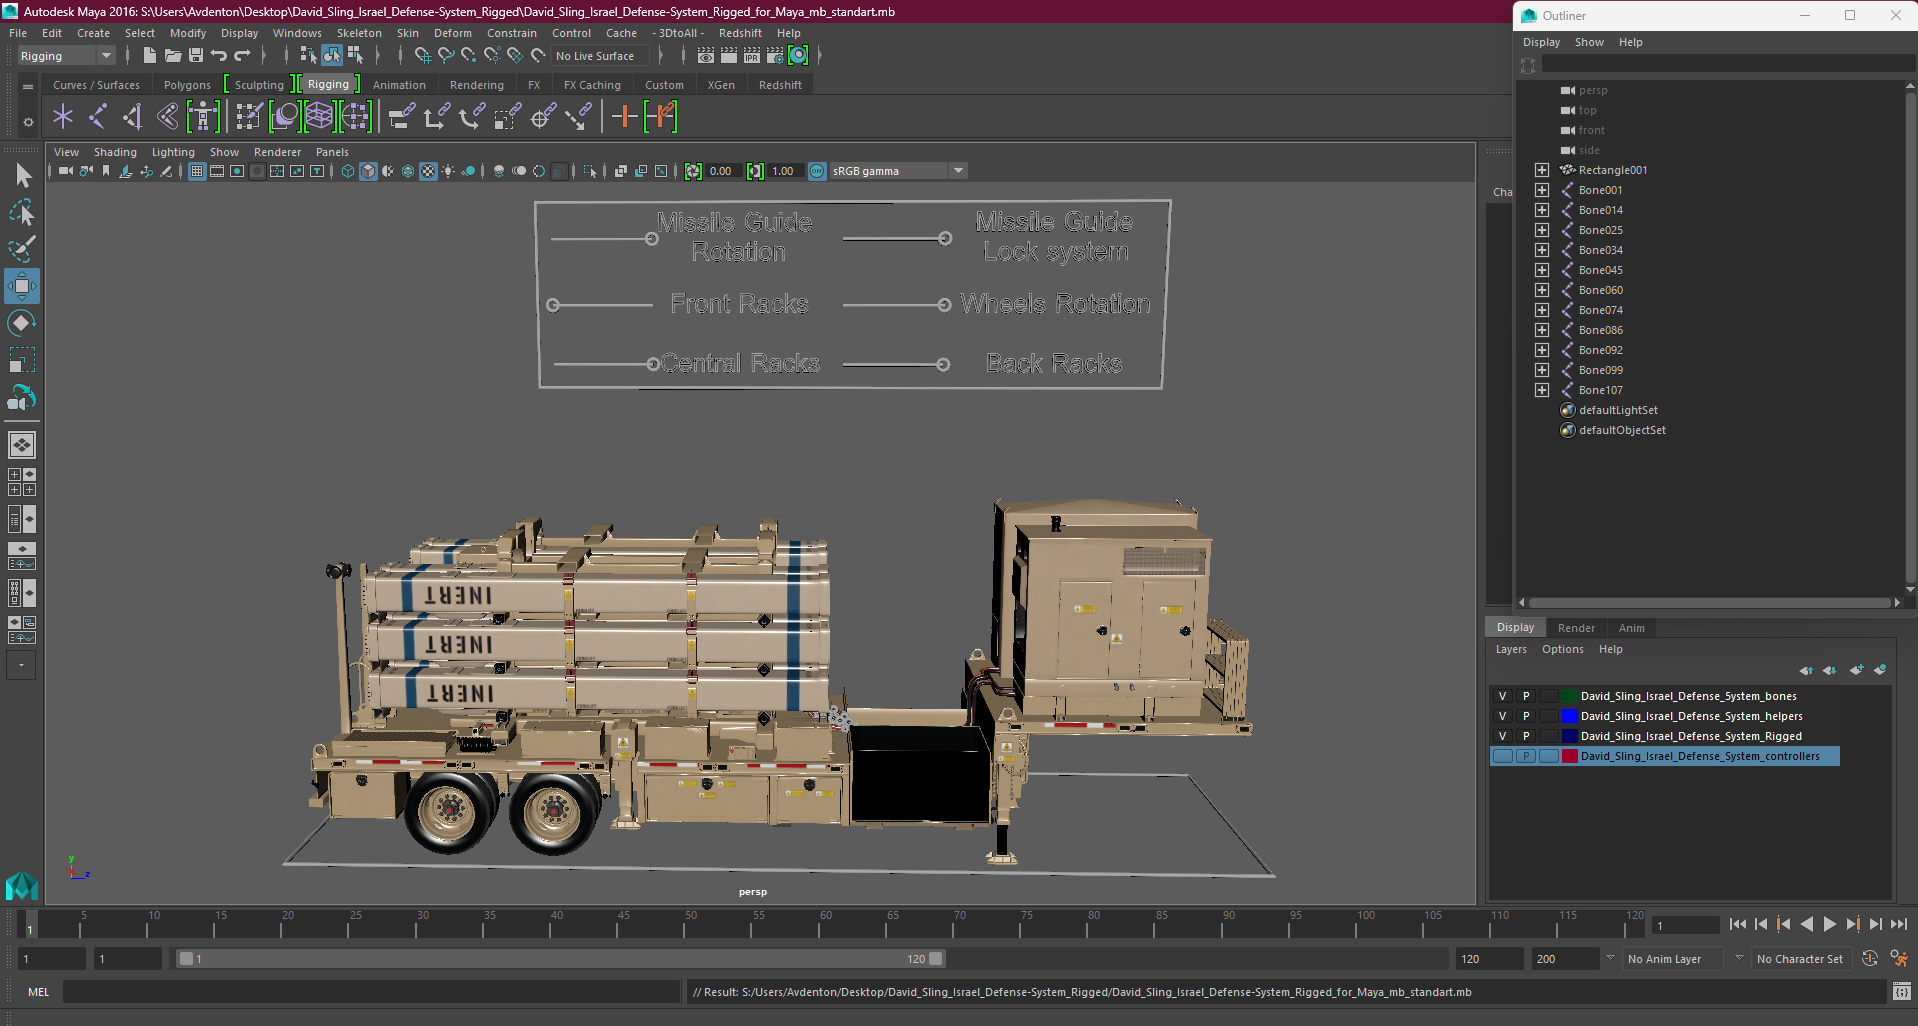
Task: Switch to the Animation shelf tab
Action: click(x=399, y=85)
